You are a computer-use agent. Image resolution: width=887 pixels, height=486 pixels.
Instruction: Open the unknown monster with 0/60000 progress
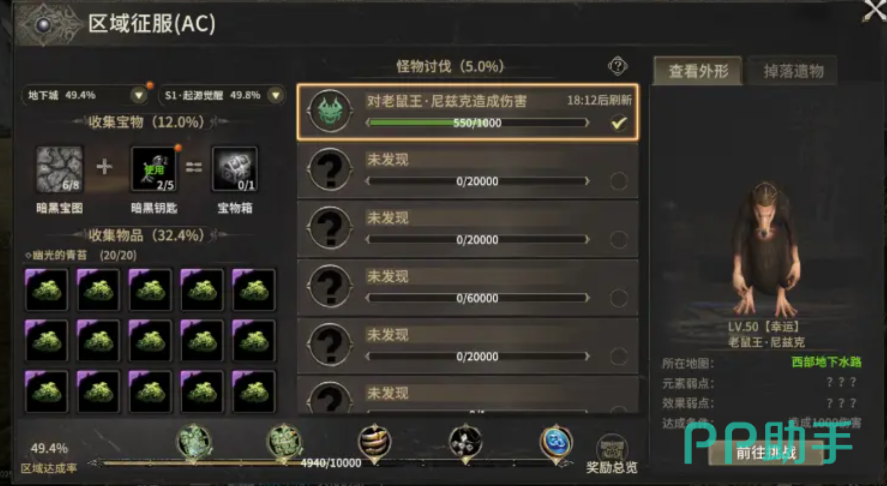coord(467,287)
